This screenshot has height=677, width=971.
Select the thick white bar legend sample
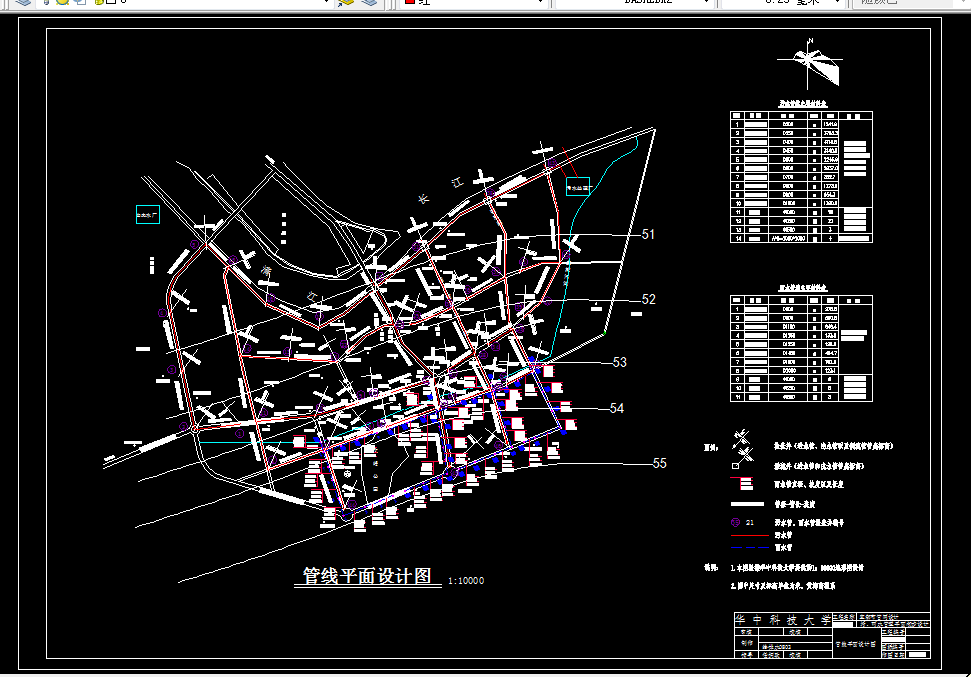click(747, 504)
